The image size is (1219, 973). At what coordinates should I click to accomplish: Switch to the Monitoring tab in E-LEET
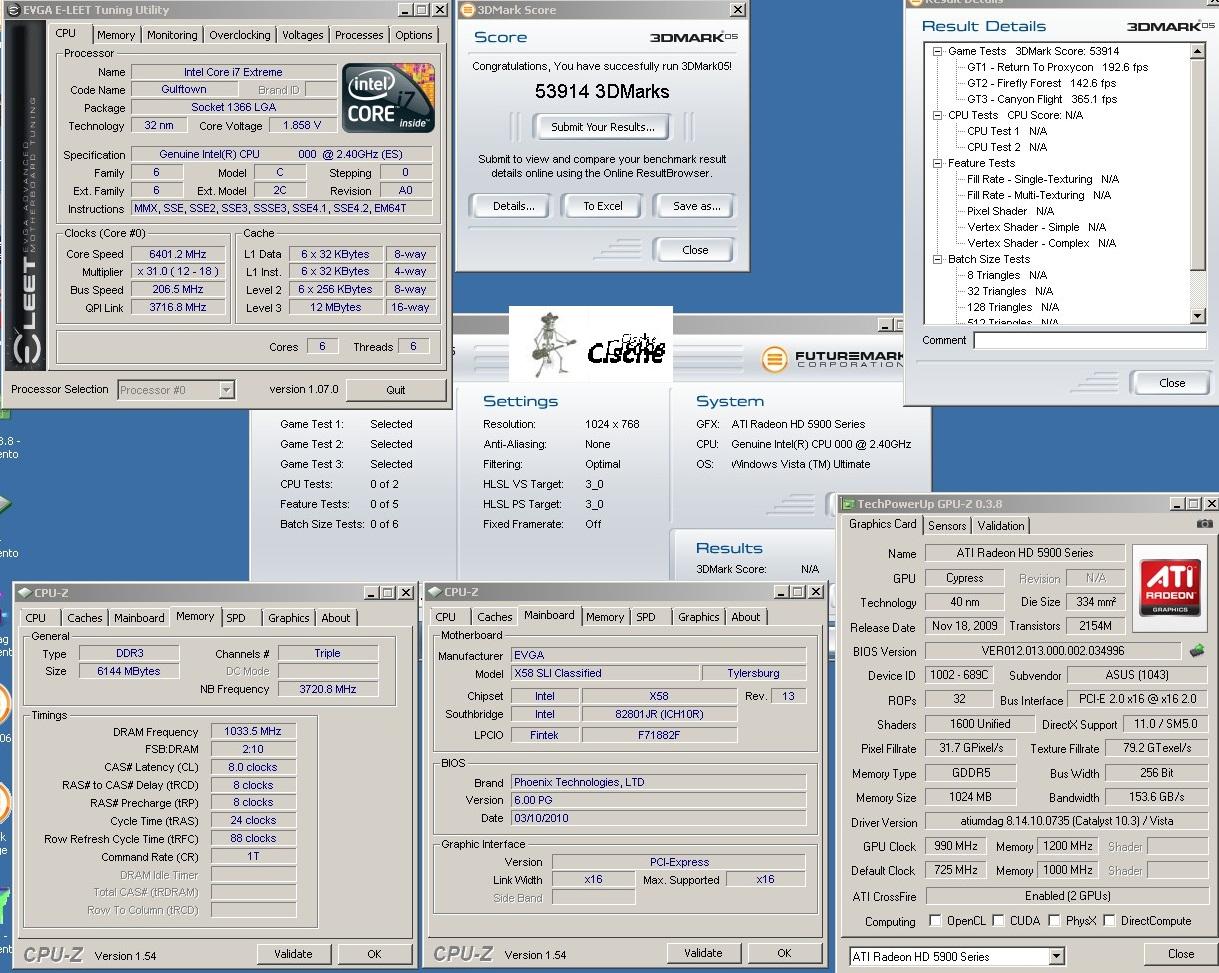point(172,35)
